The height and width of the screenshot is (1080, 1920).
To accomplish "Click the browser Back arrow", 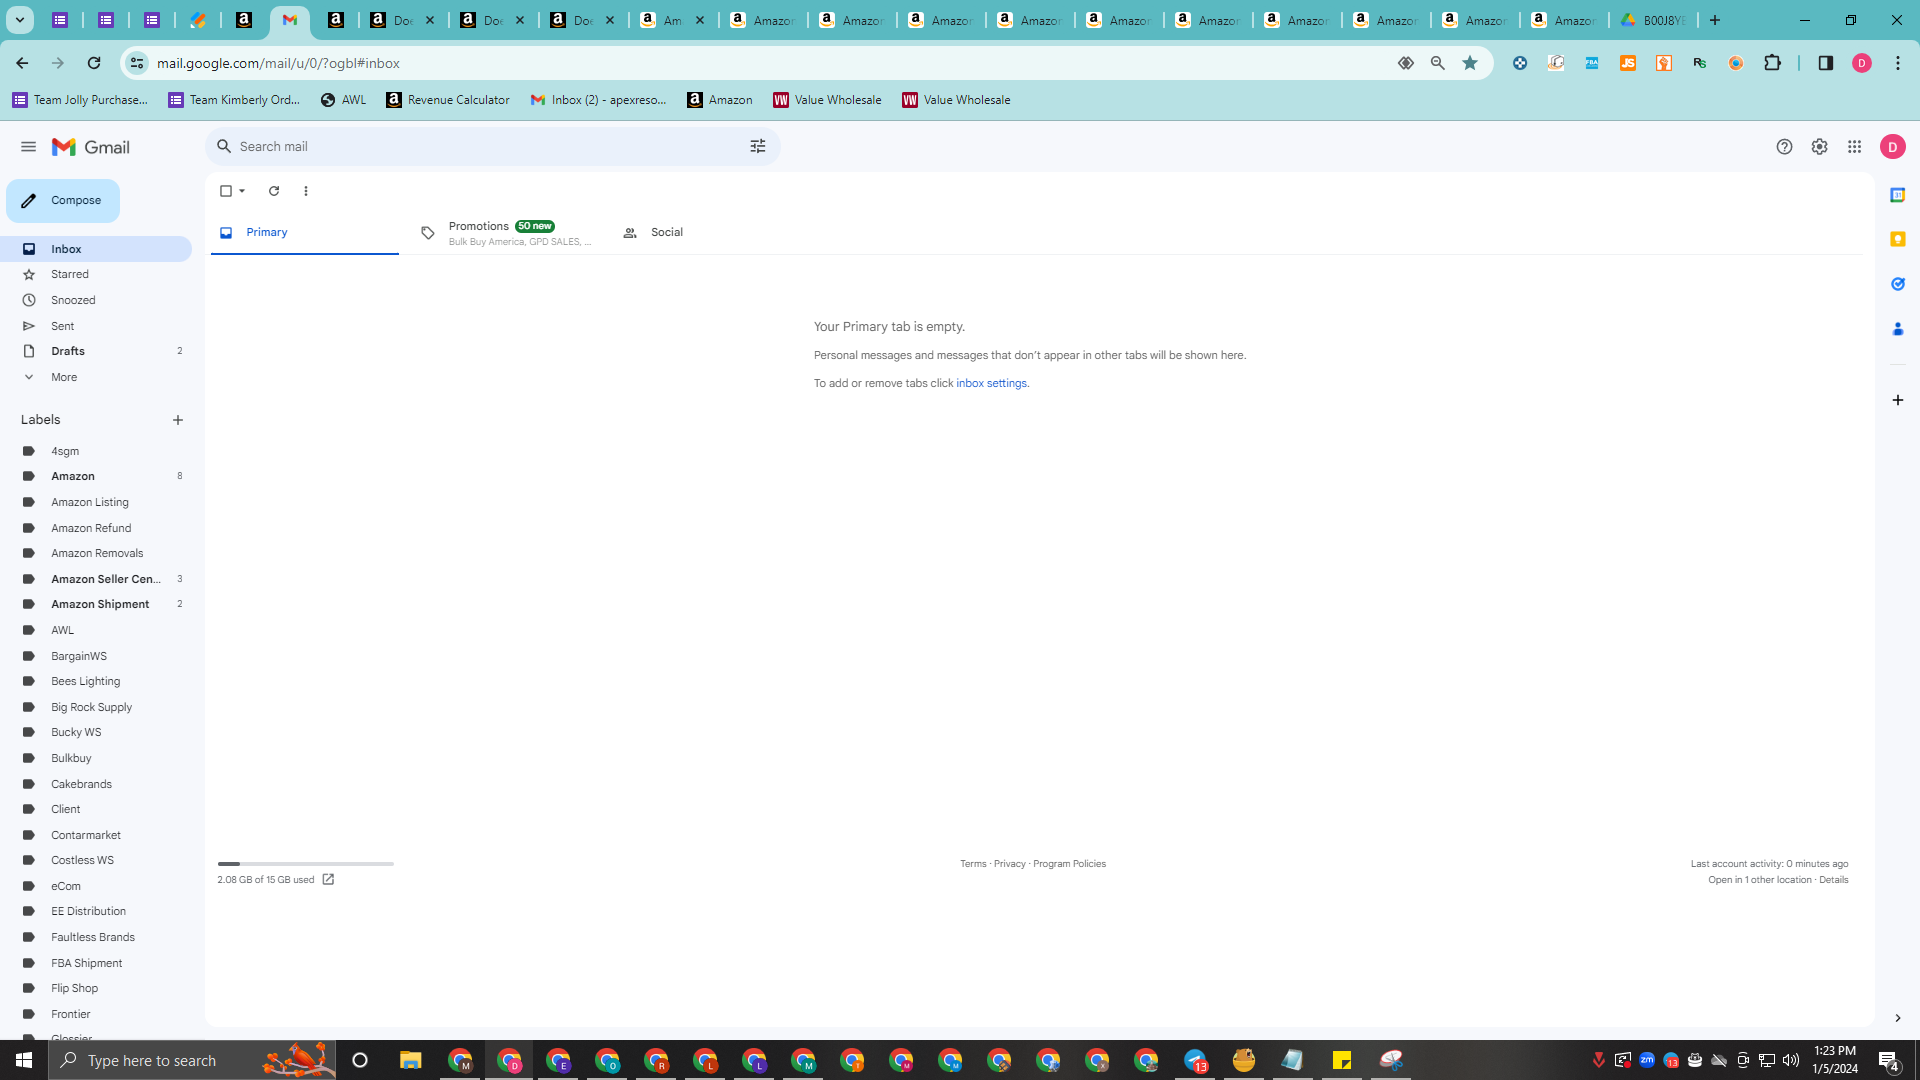I will pyautogui.click(x=22, y=63).
